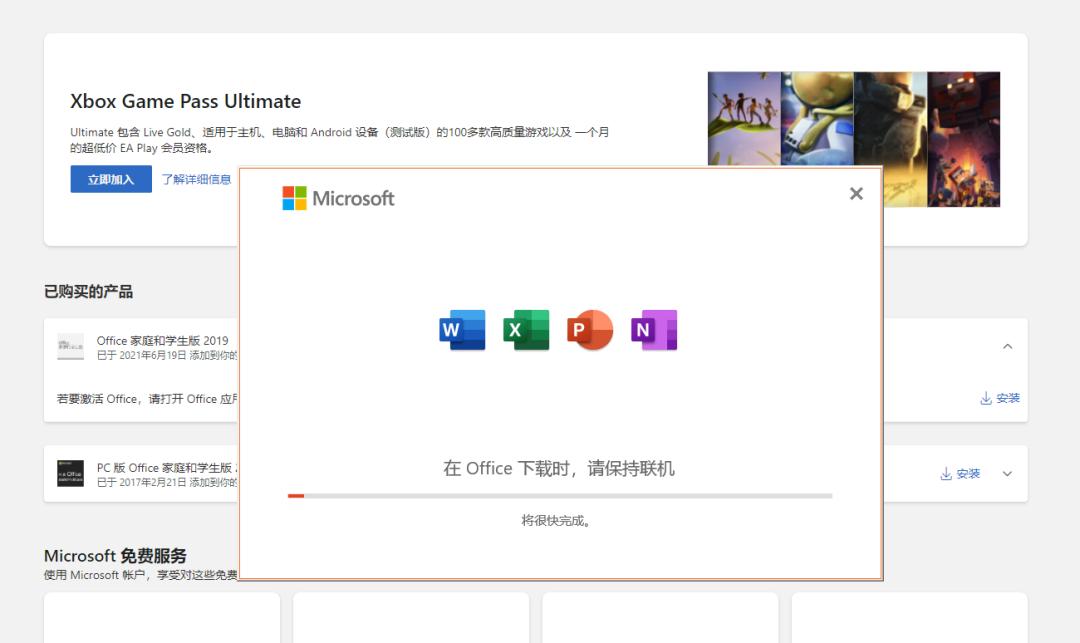Collapse the Office 家庭和学生版 2019 details
This screenshot has height=643, width=1080.
click(x=1008, y=345)
